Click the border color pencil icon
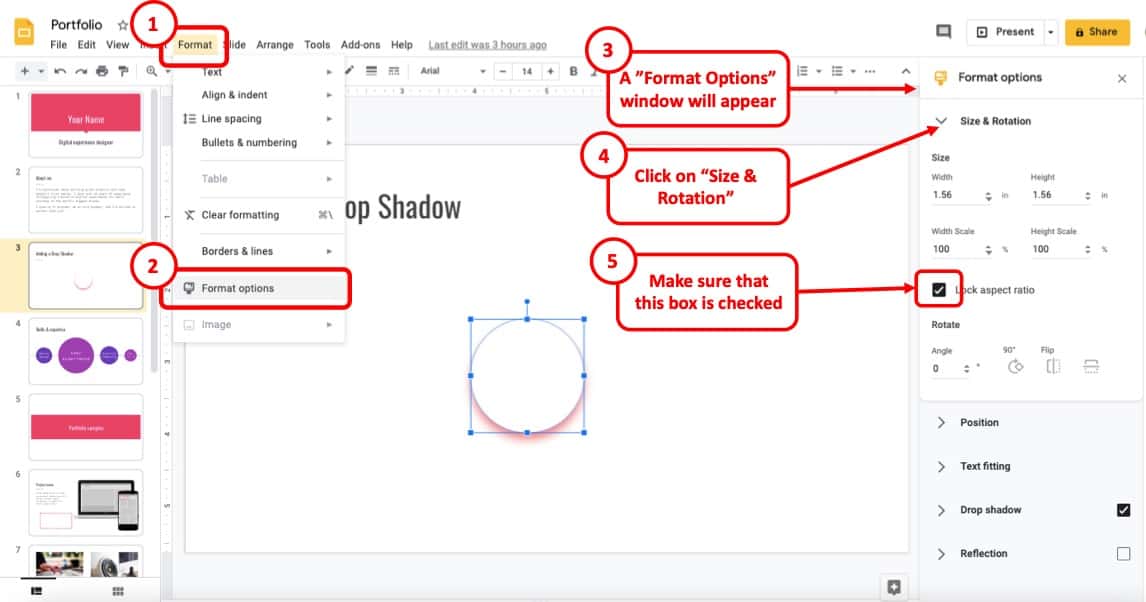1146x602 pixels. pyautogui.click(x=349, y=70)
